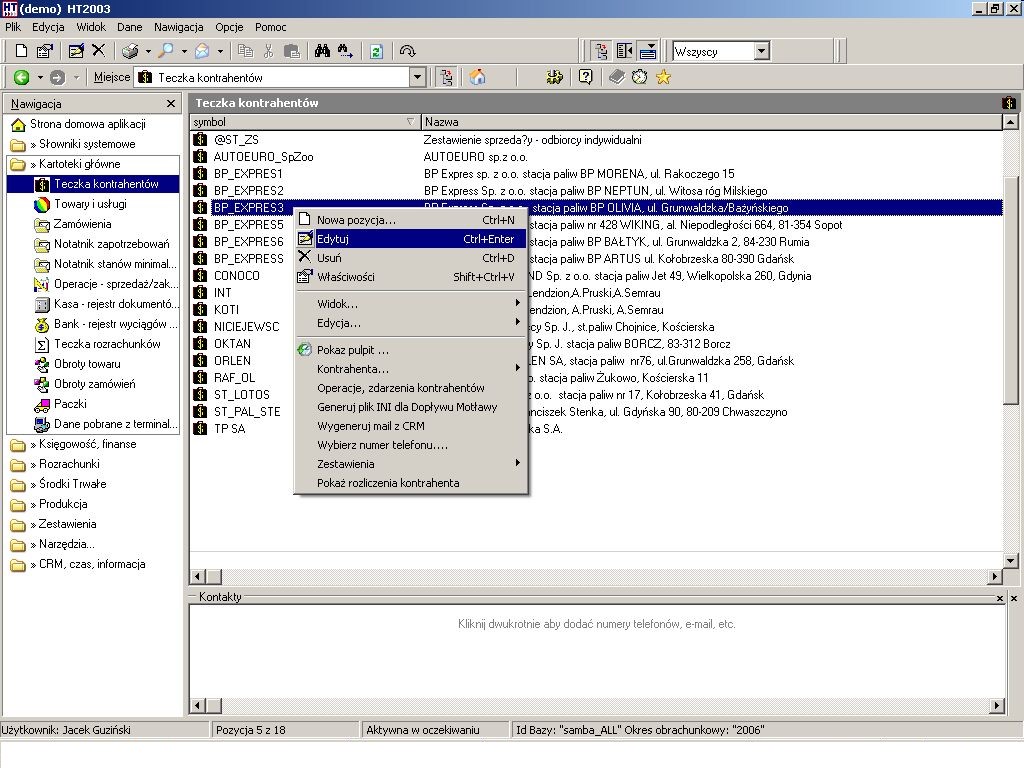Close the Kontakty panel

pyautogui.click(x=1000, y=598)
